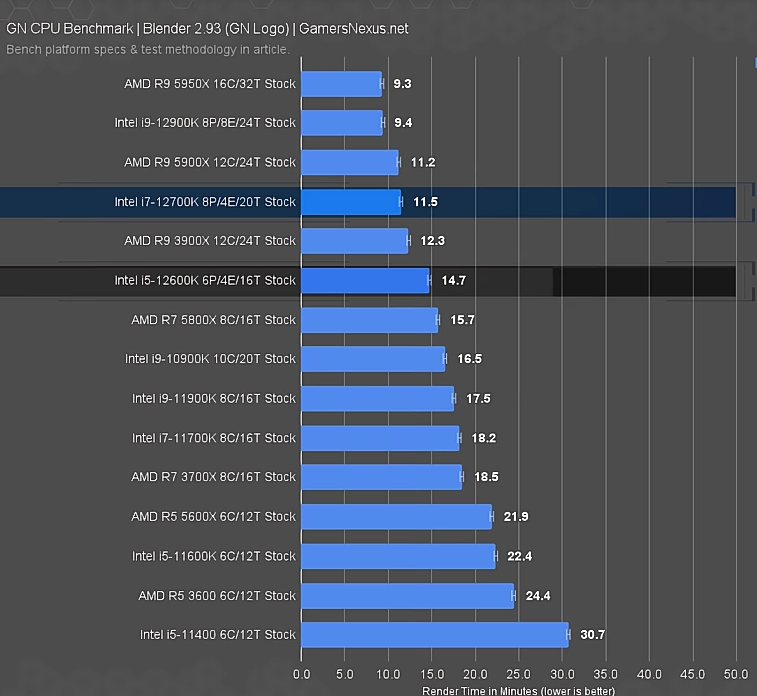The image size is (757, 696).
Task: Click the 15.7 value next to the 5800X bar
Action: pos(462,320)
